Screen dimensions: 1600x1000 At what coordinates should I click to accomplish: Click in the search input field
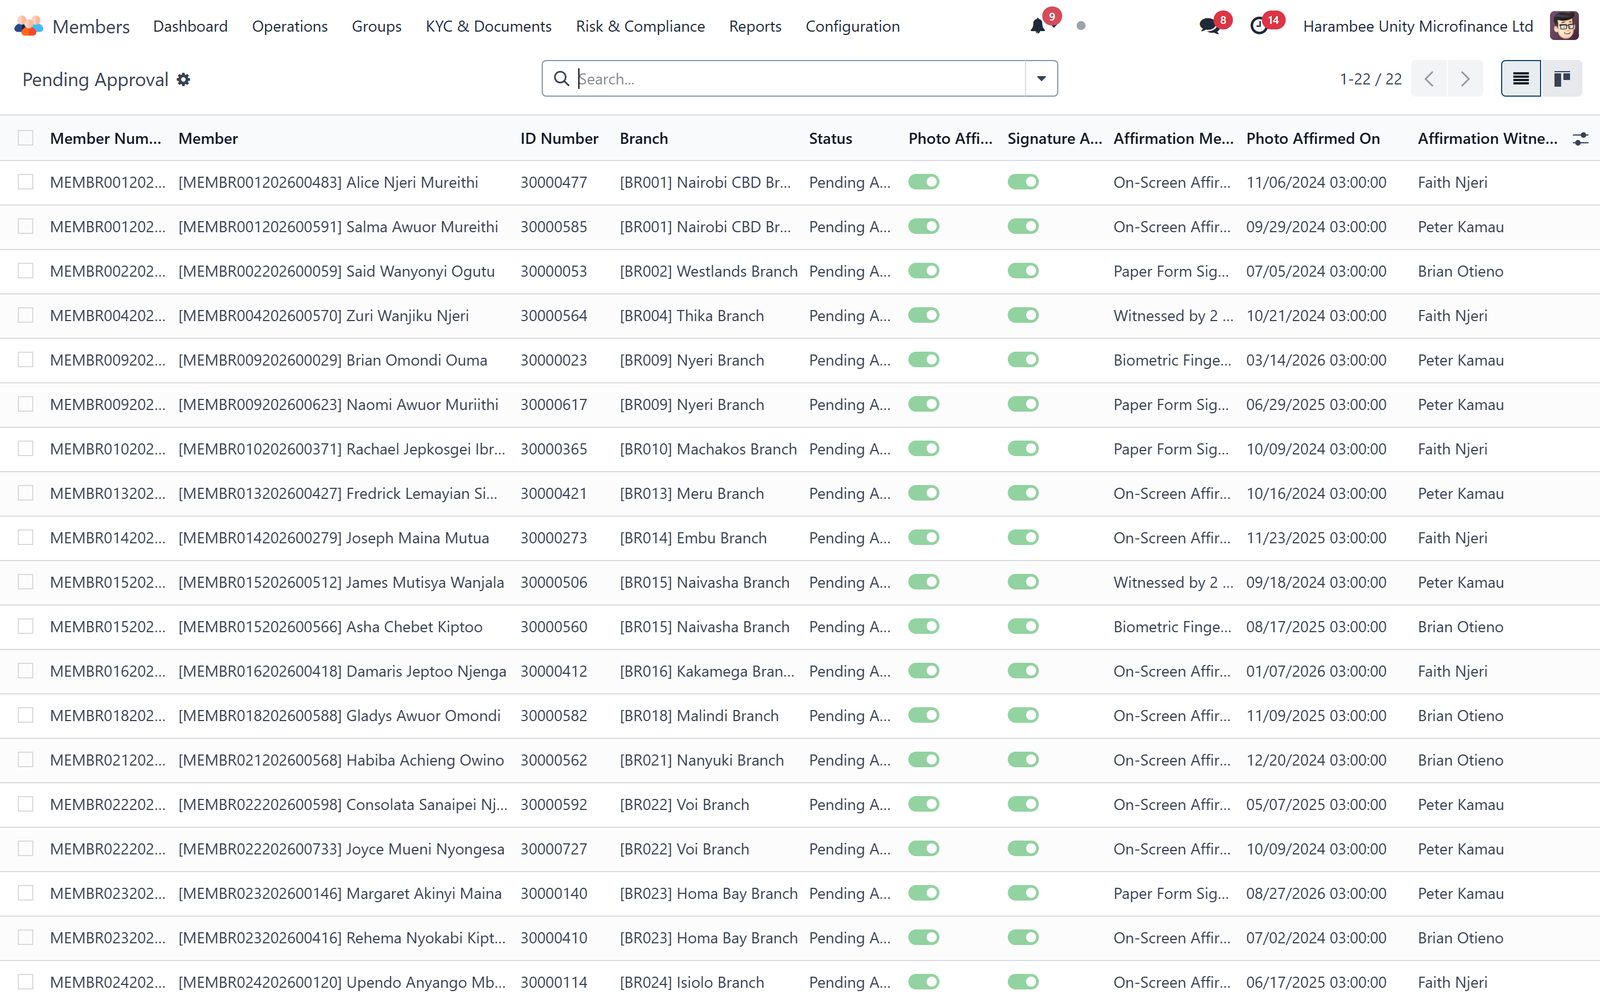pos(799,79)
